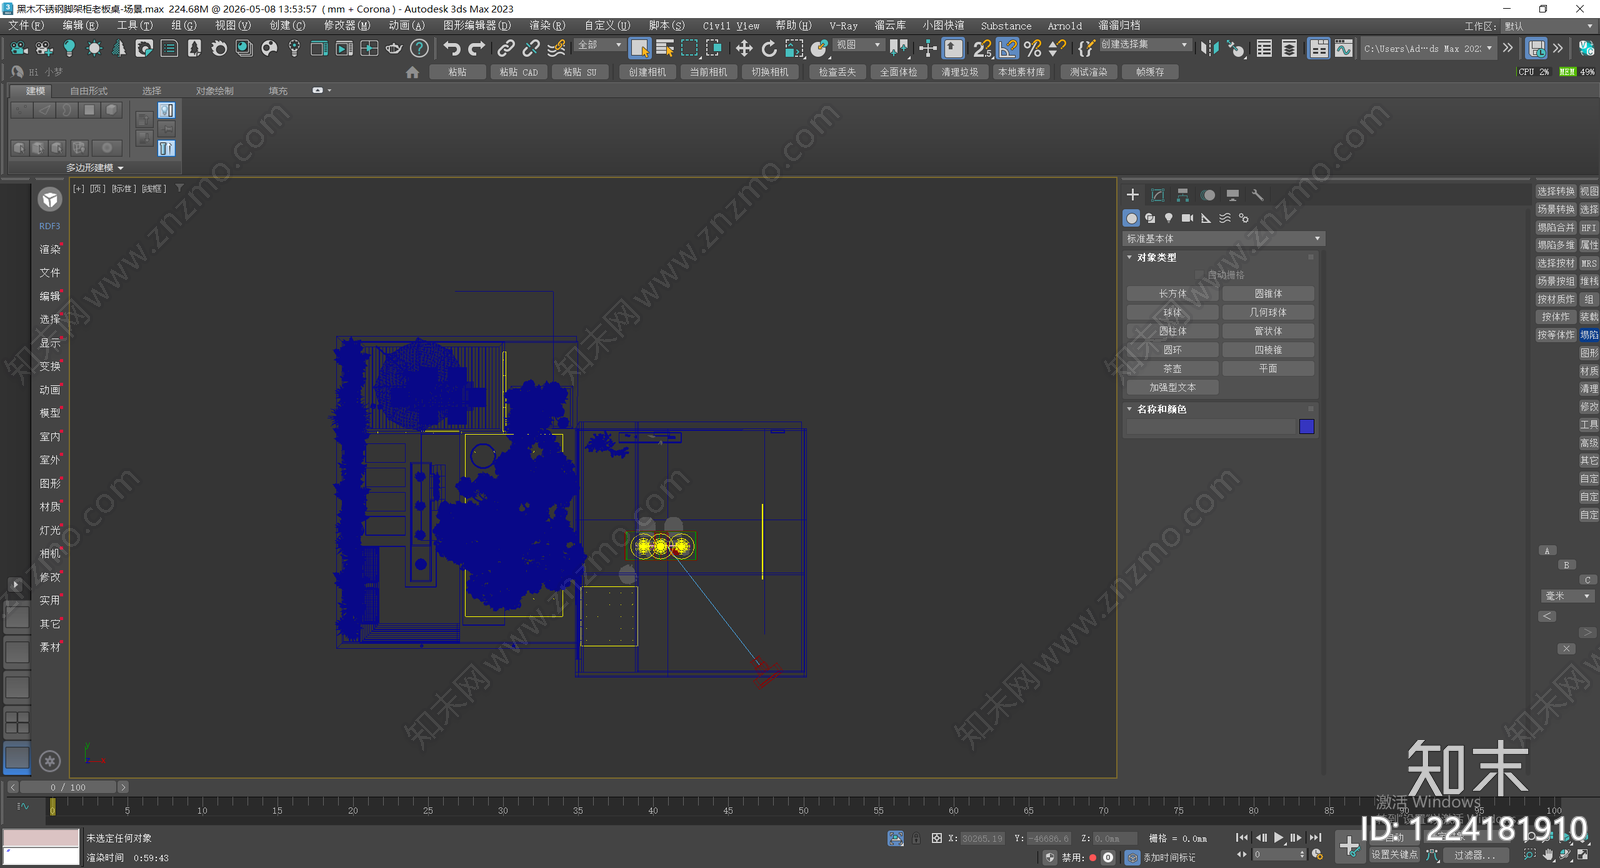
Task: Open the Create panel plus tab
Action: (x=1133, y=195)
